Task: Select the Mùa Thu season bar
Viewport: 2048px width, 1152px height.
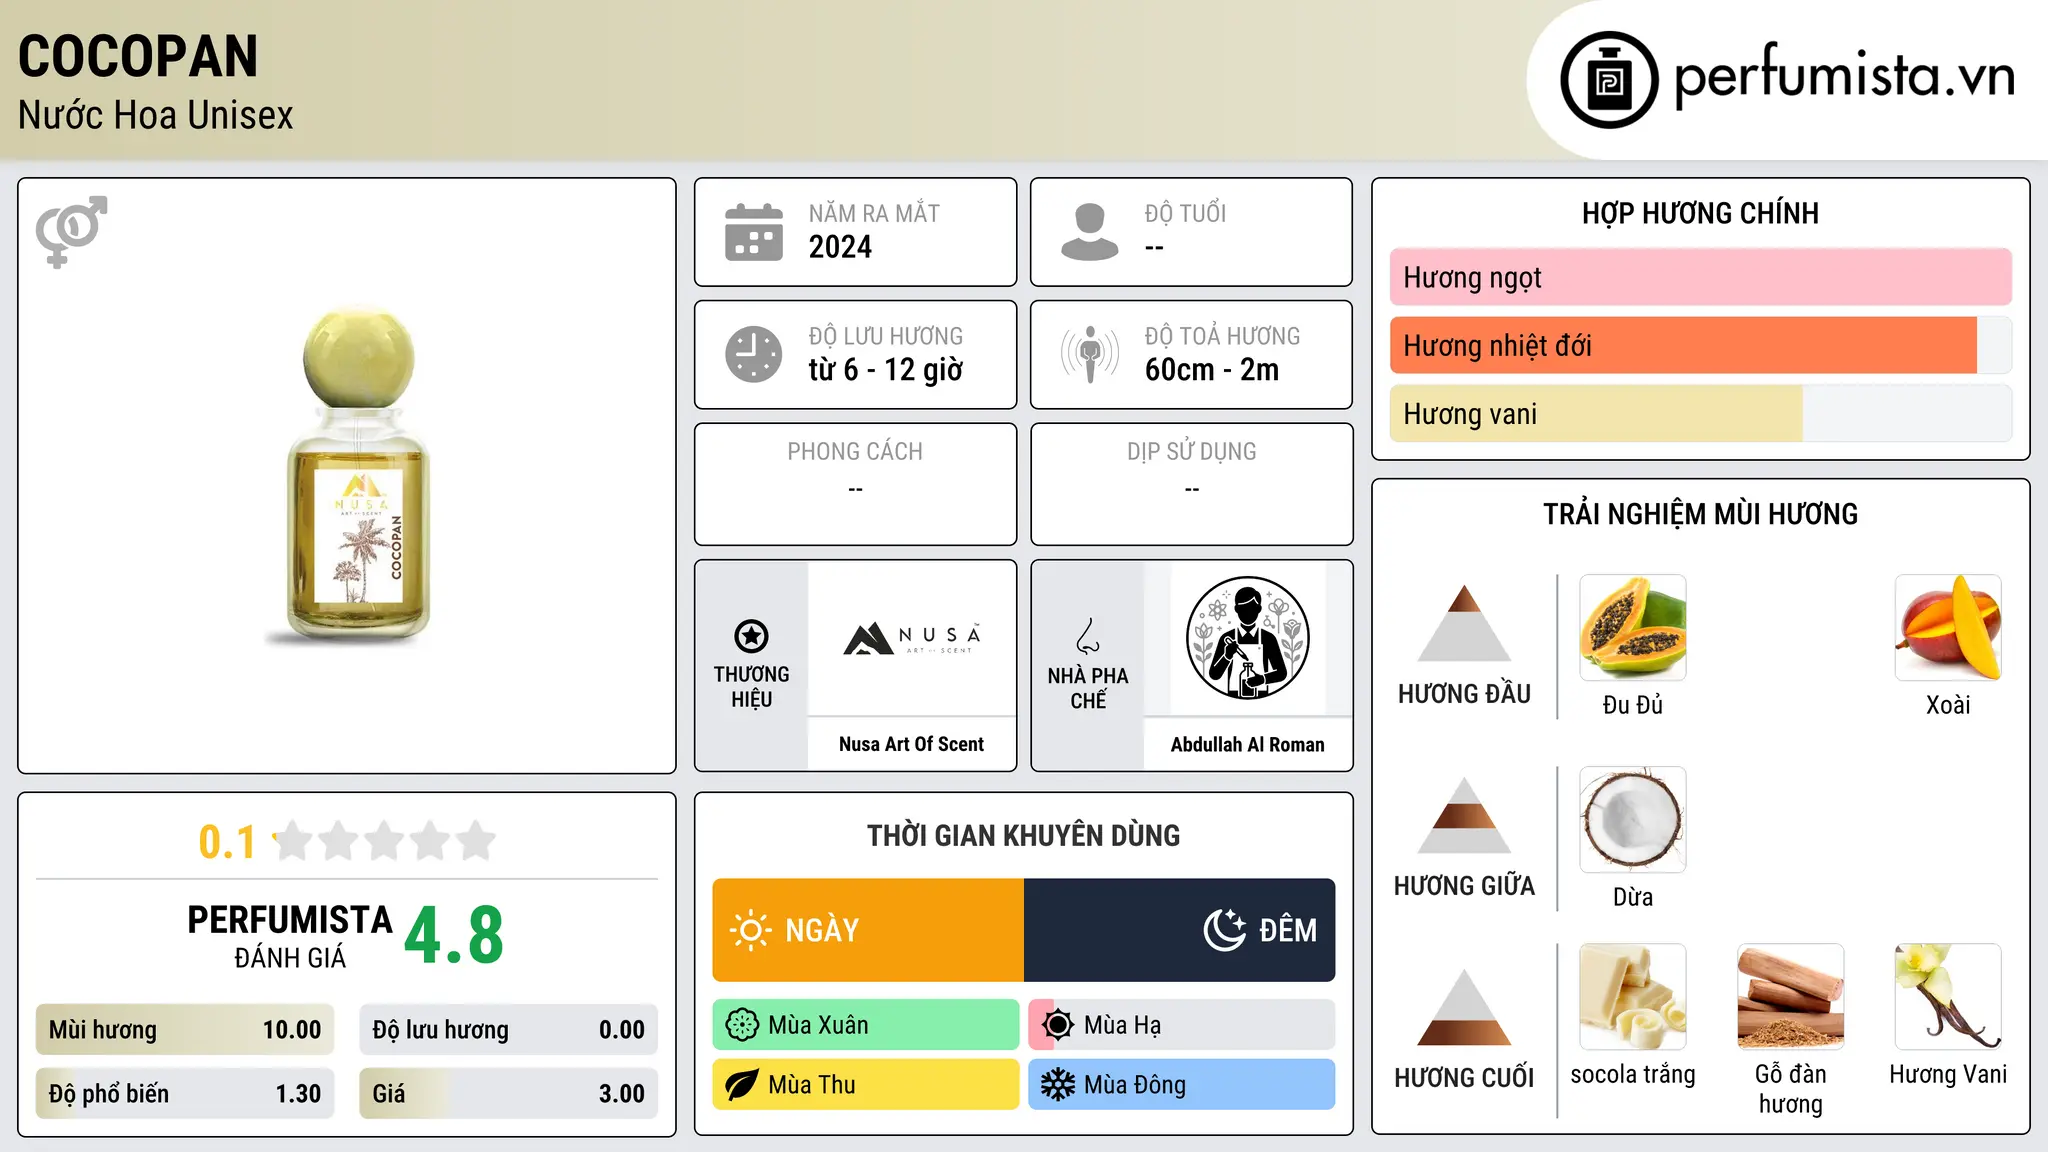Action: click(x=866, y=1085)
